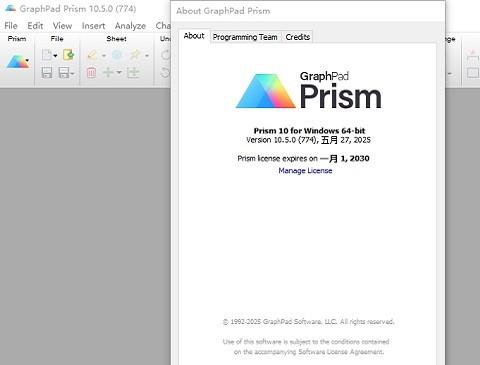Click the 'Prism license expires on' text

pyautogui.click(x=277, y=159)
